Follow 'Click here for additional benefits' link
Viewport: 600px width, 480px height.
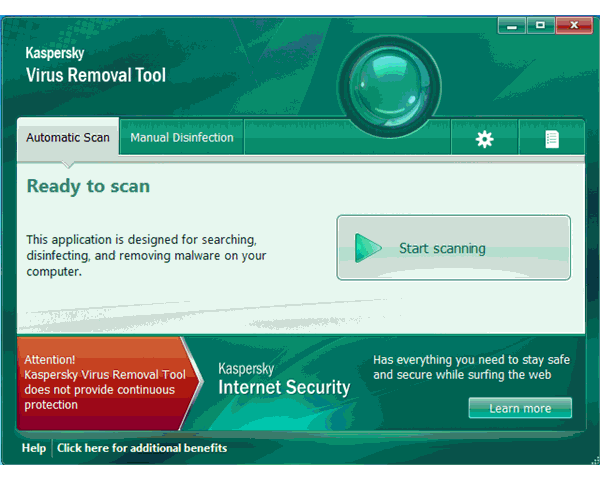point(142,448)
